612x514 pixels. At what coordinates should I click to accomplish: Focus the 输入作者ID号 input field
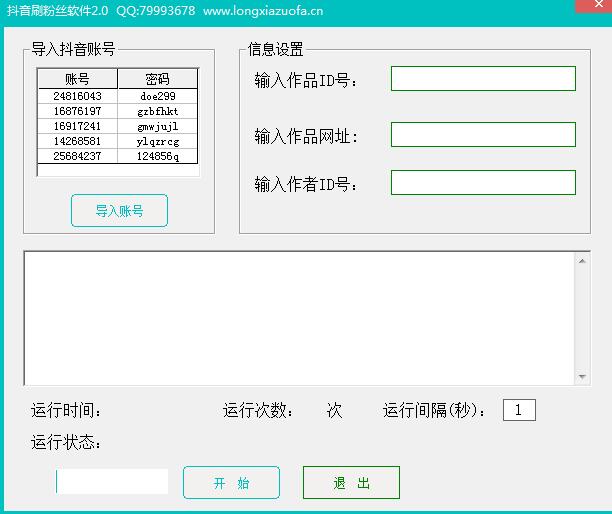[483, 182]
